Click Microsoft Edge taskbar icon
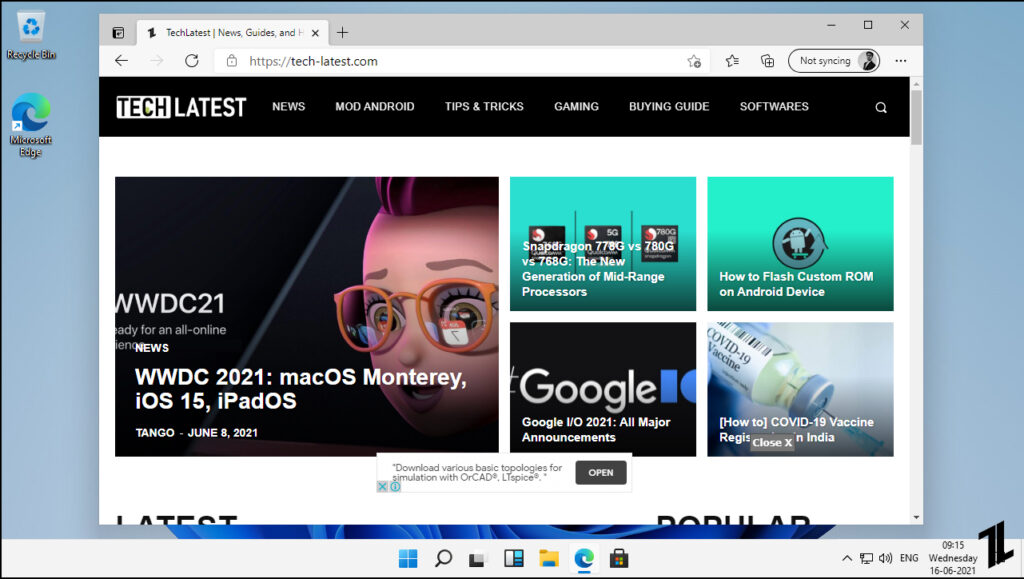This screenshot has width=1024, height=579. [x=584, y=558]
